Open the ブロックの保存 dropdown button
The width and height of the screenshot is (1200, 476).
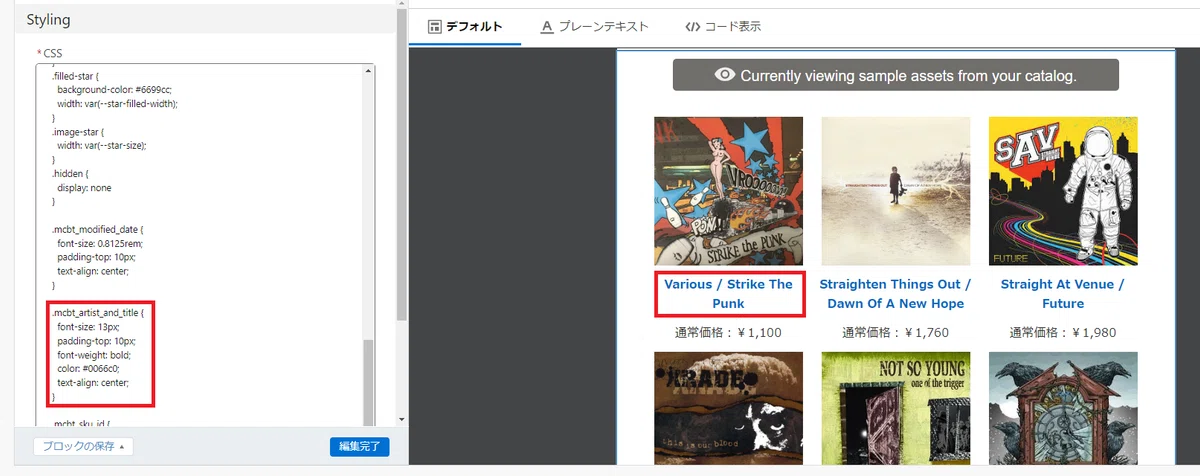(83, 447)
